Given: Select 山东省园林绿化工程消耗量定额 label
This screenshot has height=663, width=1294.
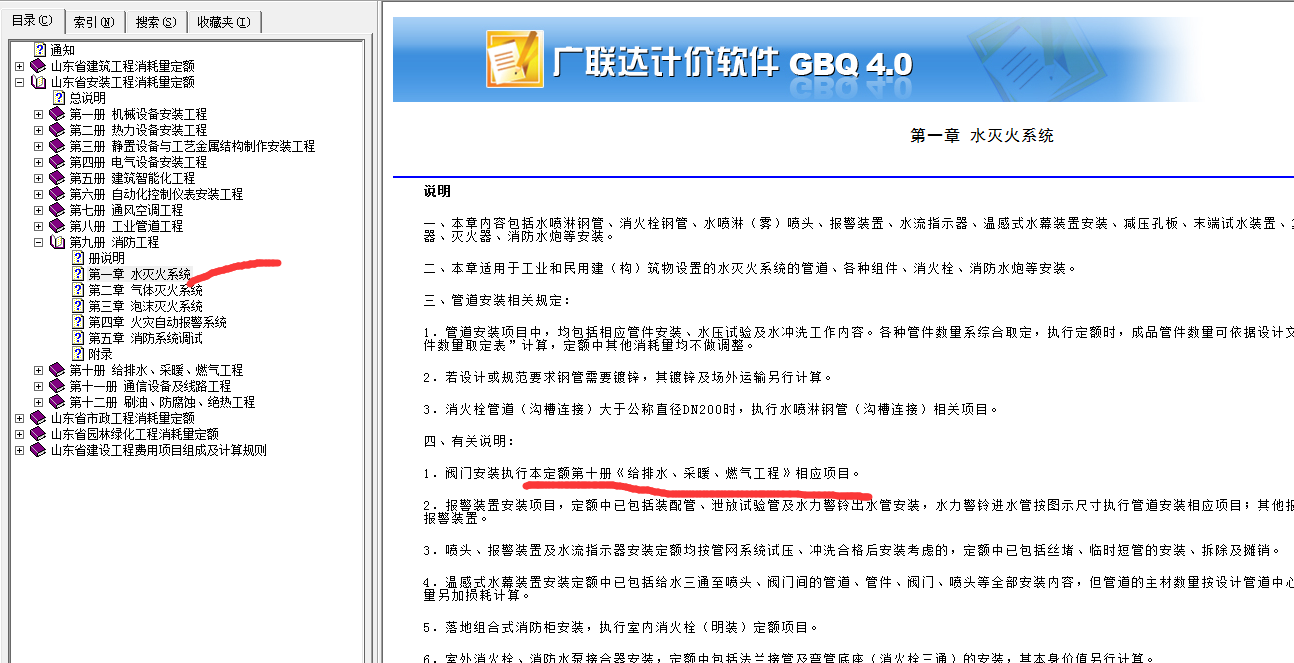Looking at the screenshot, I should click(135, 434).
